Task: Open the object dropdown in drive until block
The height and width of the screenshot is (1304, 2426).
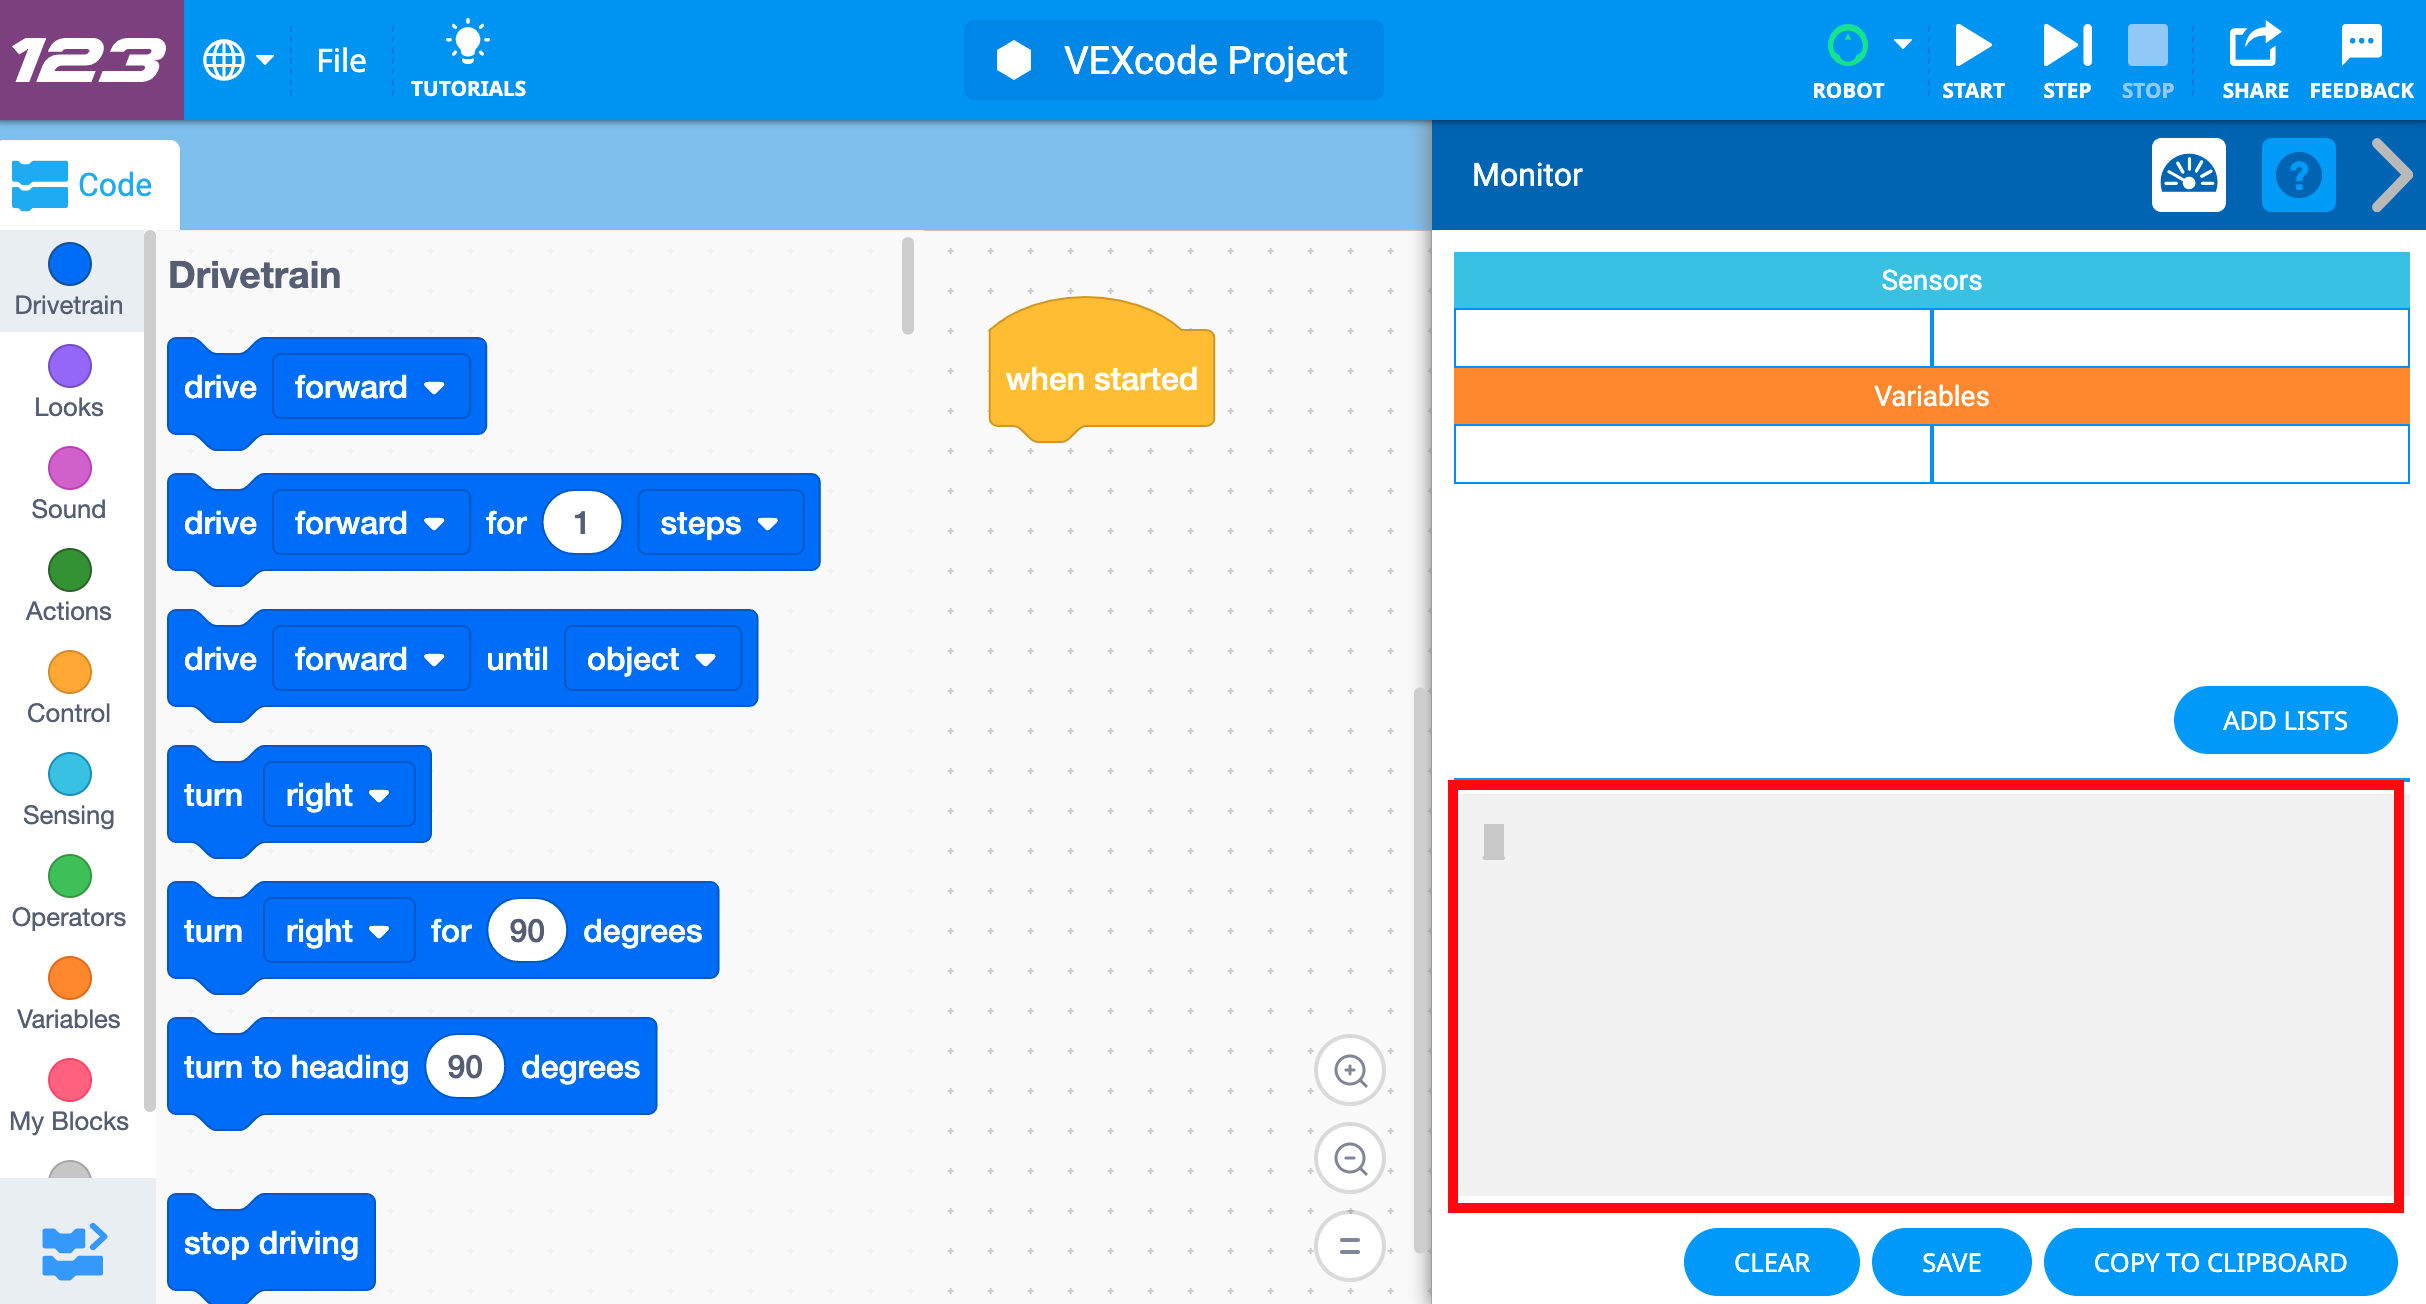Action: coord(652,659)
